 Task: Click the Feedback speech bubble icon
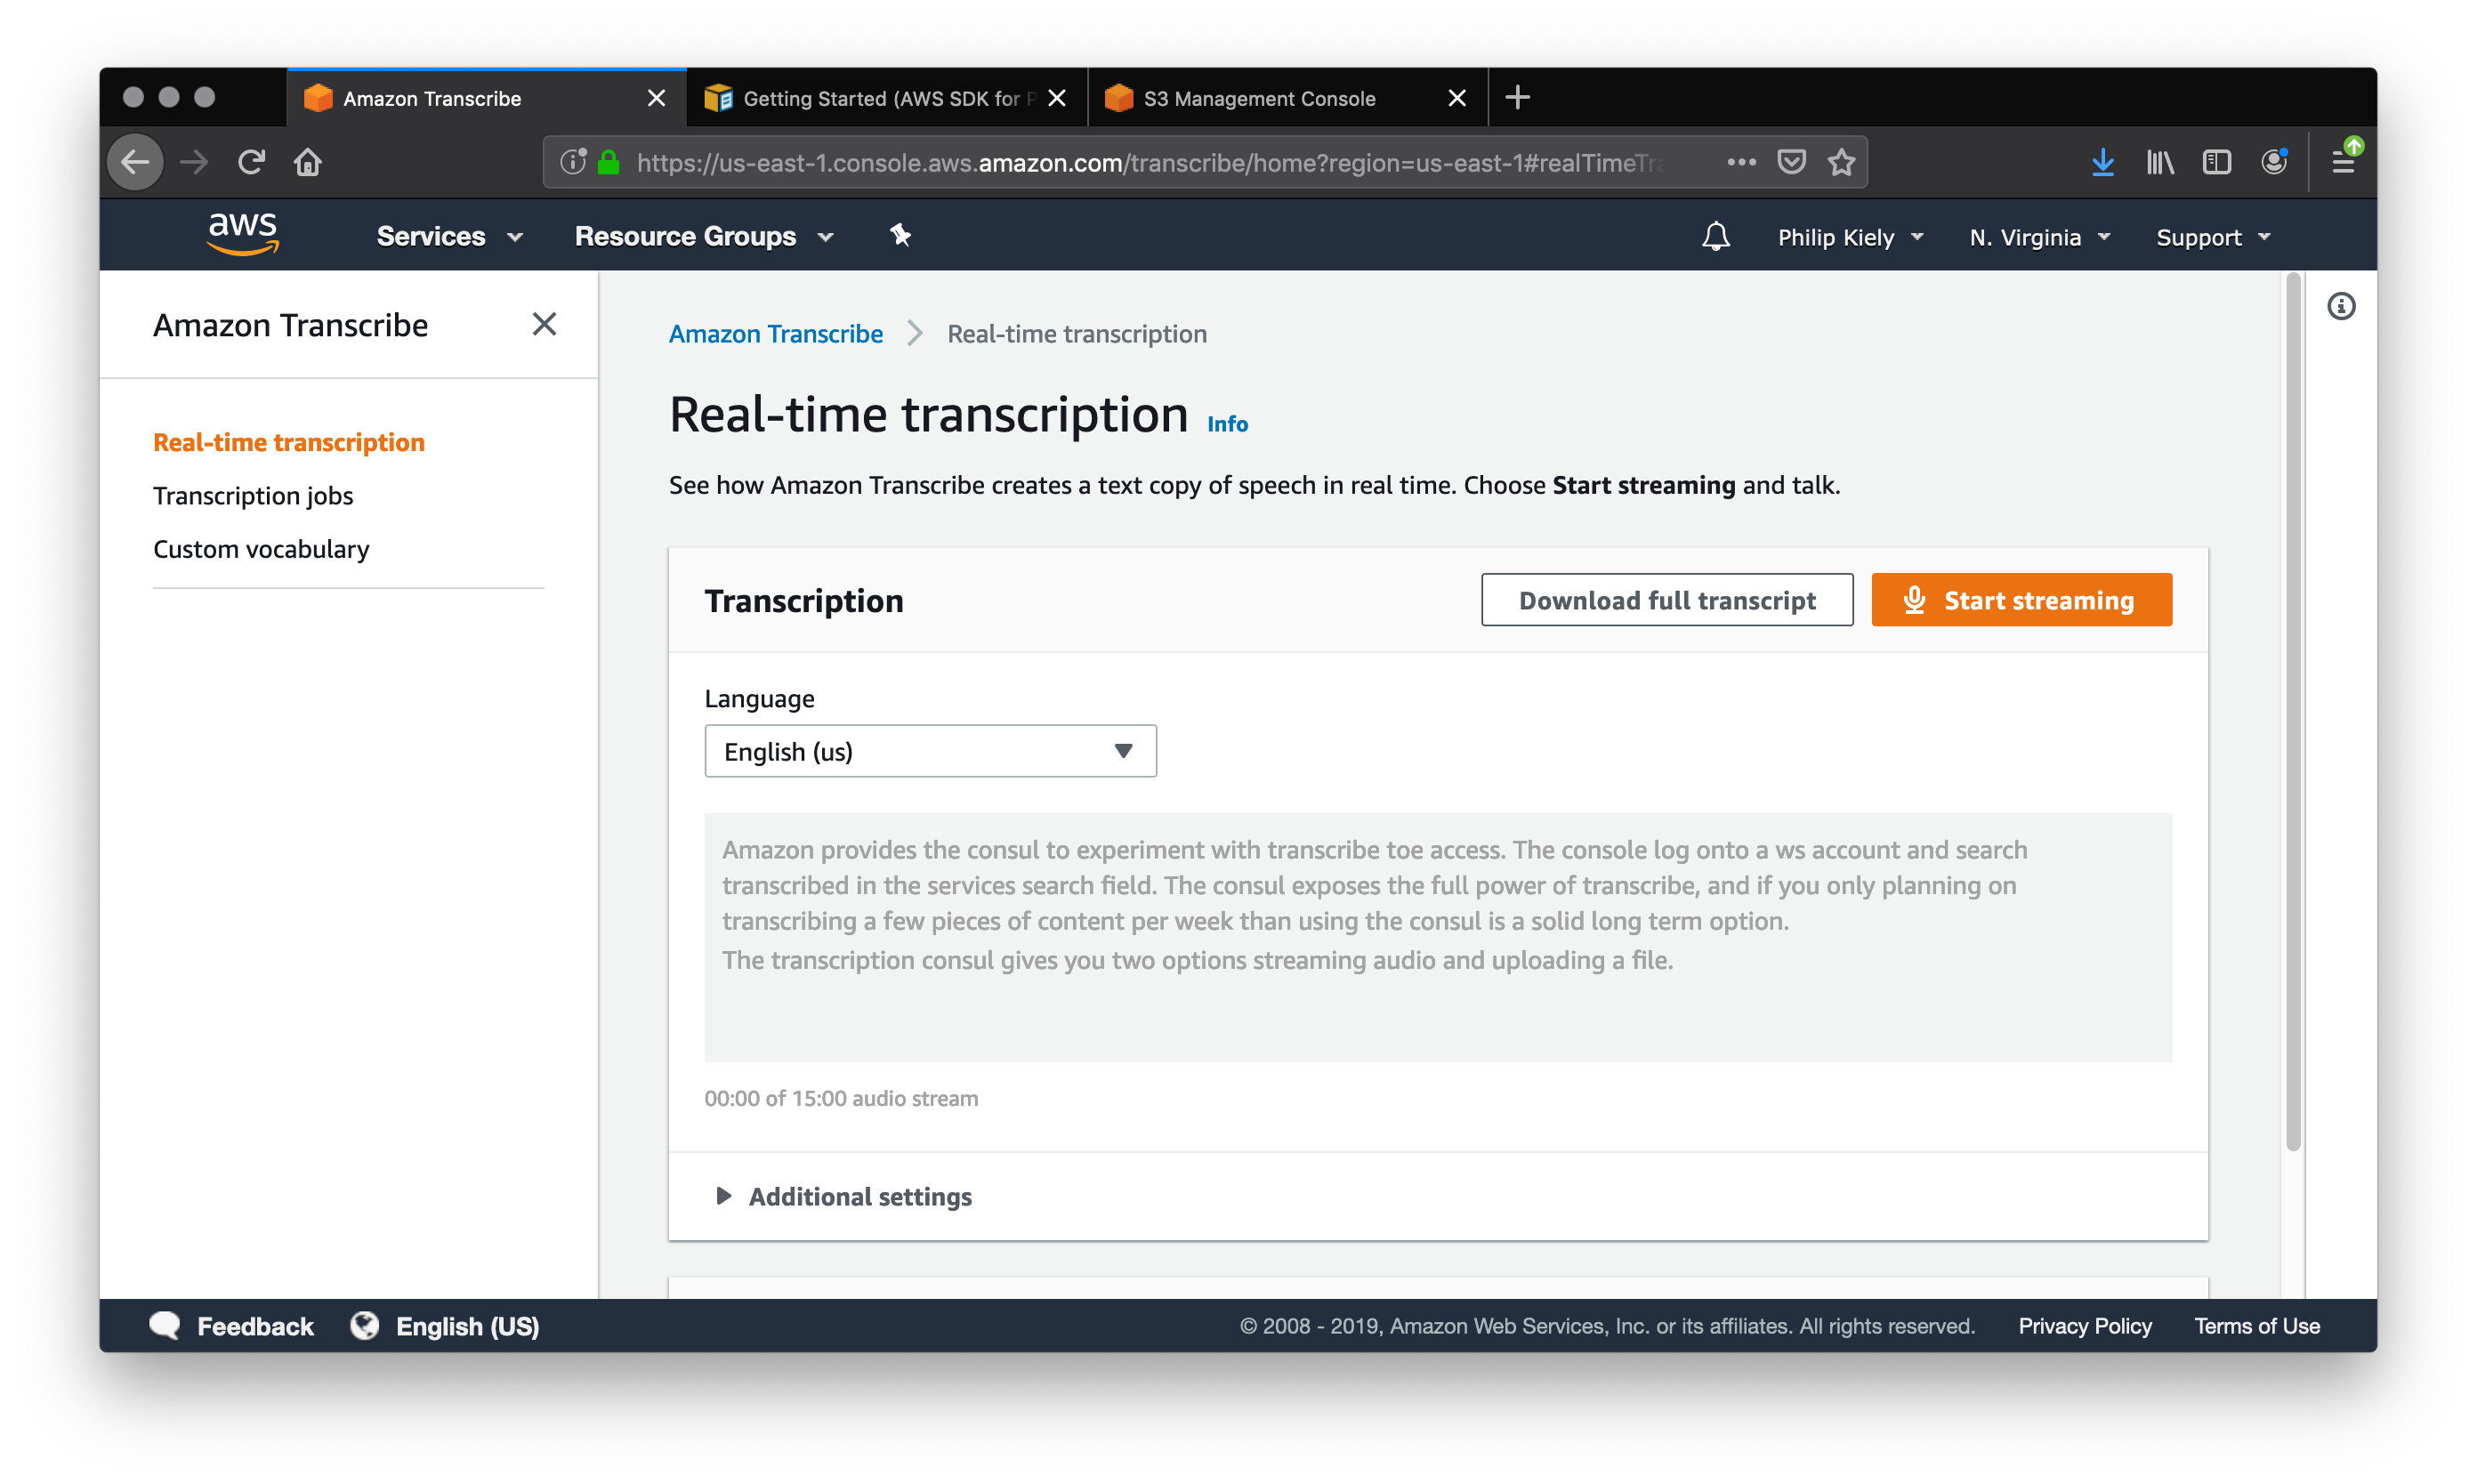click(165, 1326)
